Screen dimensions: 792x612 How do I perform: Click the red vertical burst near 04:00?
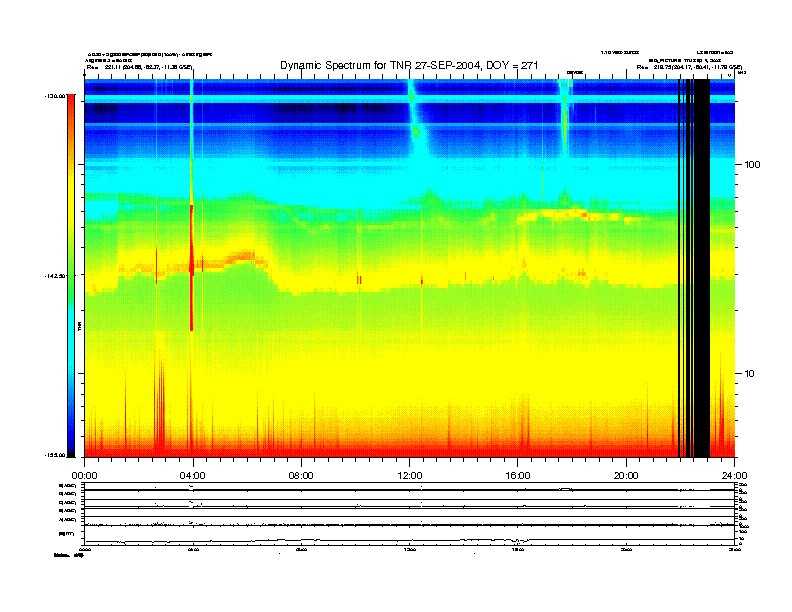point(191,268)
